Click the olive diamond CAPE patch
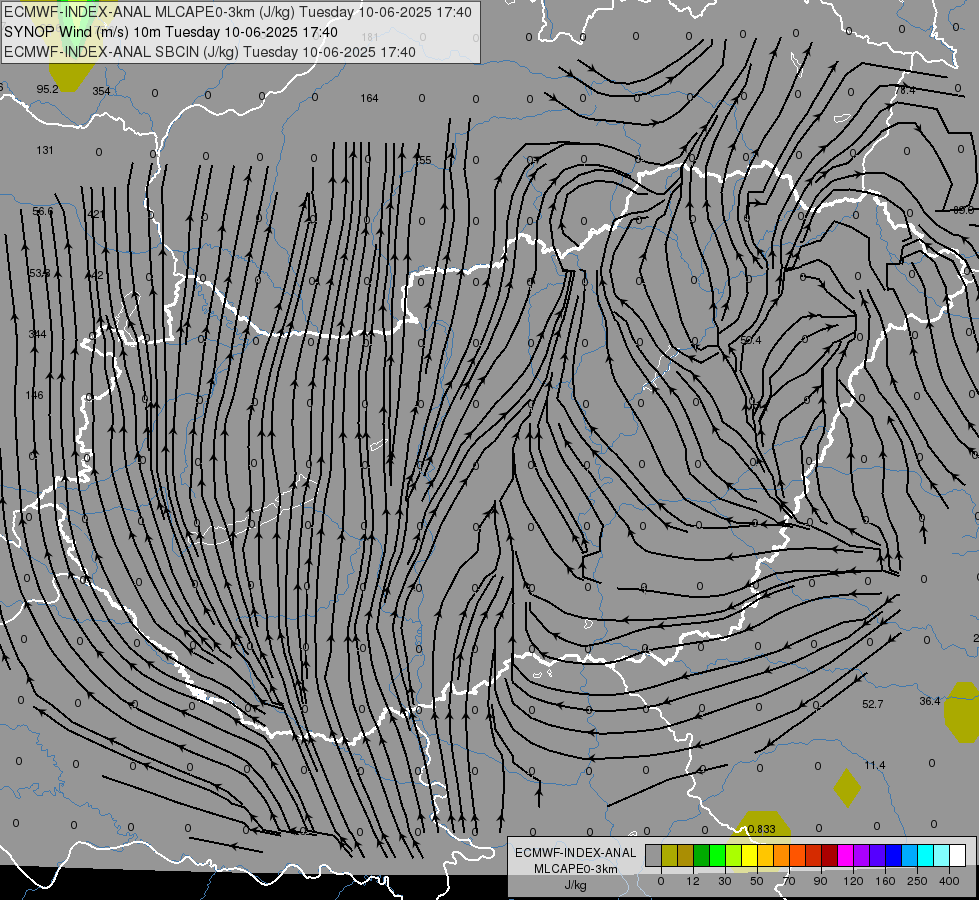979x900 pixels. coord(847,788)
